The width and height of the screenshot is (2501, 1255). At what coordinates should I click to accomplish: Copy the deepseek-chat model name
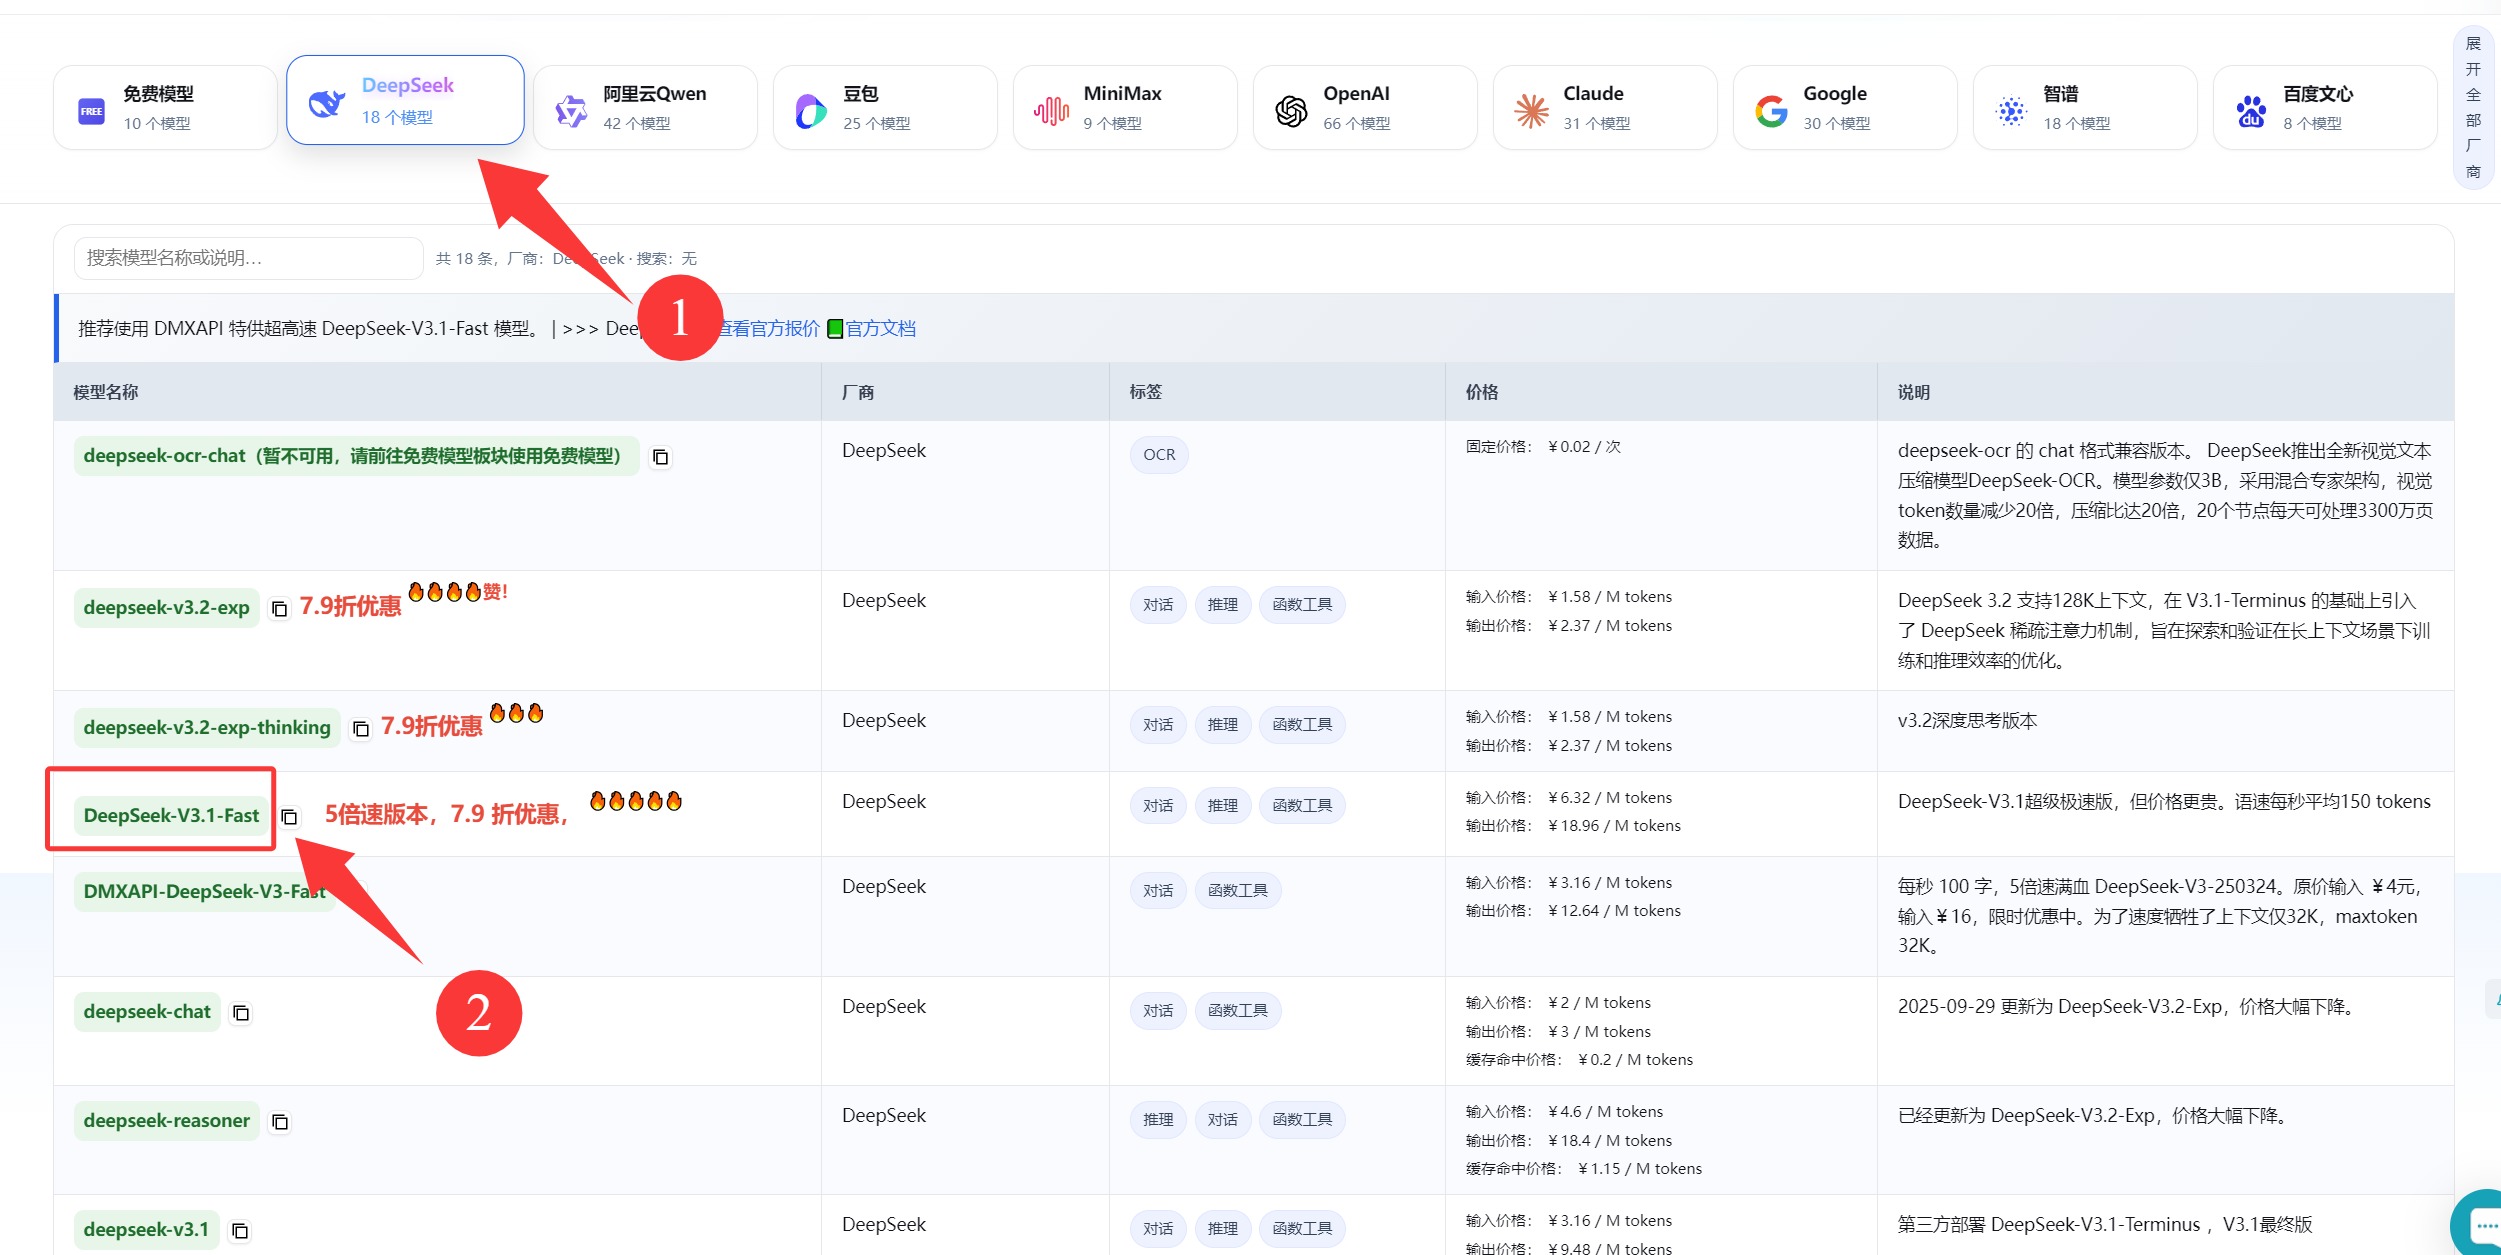241,1013
